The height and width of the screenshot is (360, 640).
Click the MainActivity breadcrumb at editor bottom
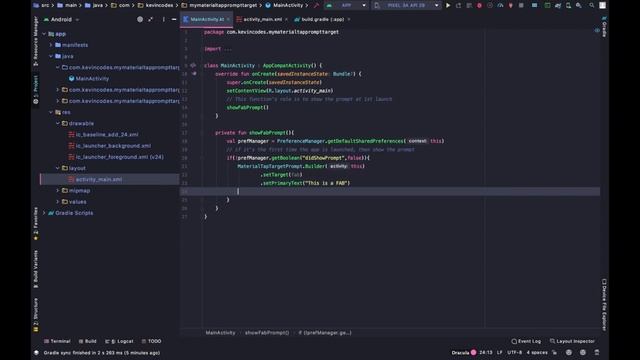click(x=220, y=333)
